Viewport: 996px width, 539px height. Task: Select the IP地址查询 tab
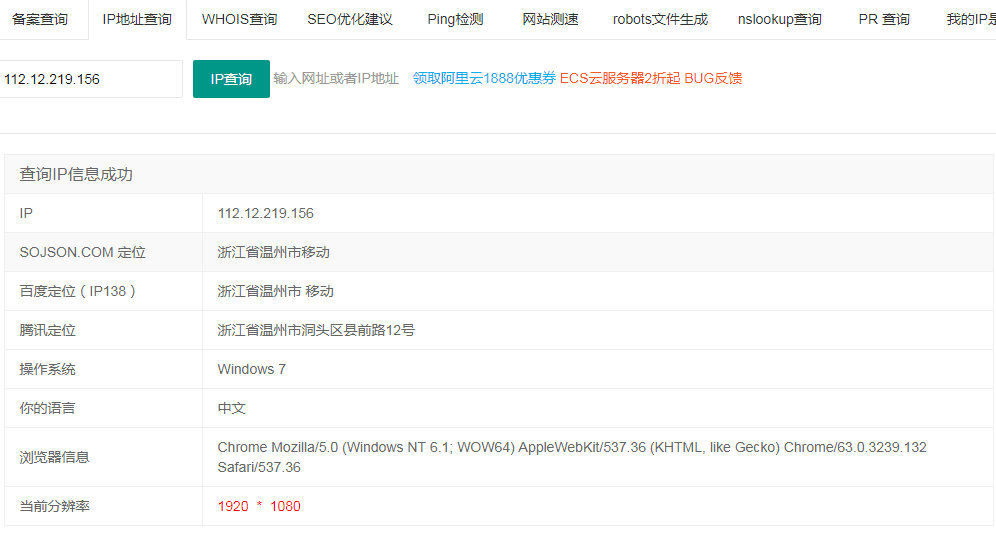tap(137, 20)
